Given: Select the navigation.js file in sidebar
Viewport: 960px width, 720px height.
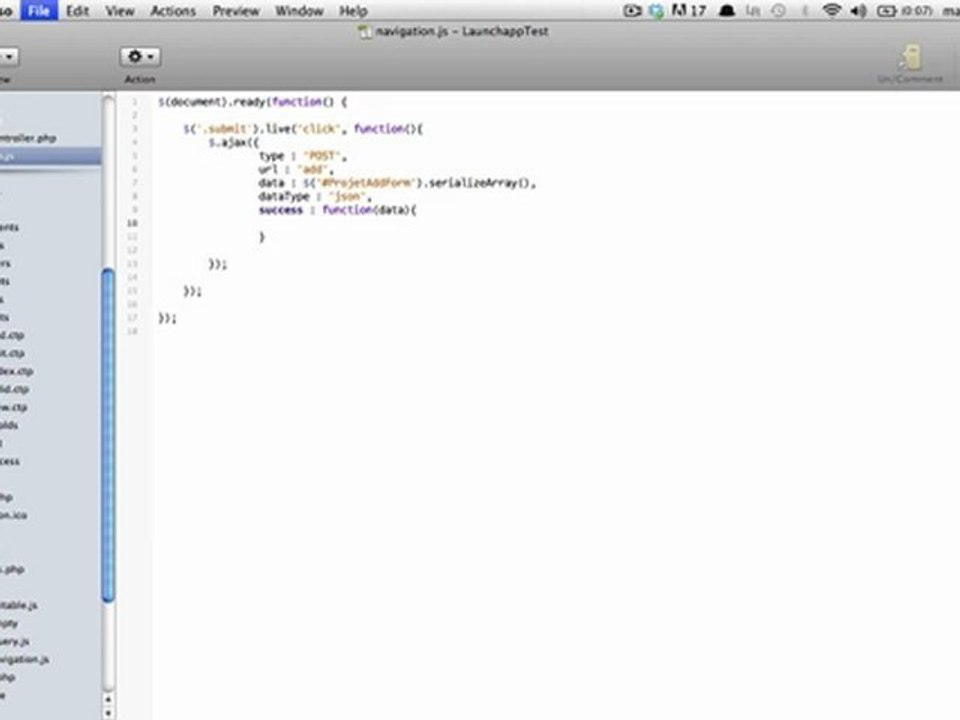Looking at the screenshot, I should tap(24, 659).
